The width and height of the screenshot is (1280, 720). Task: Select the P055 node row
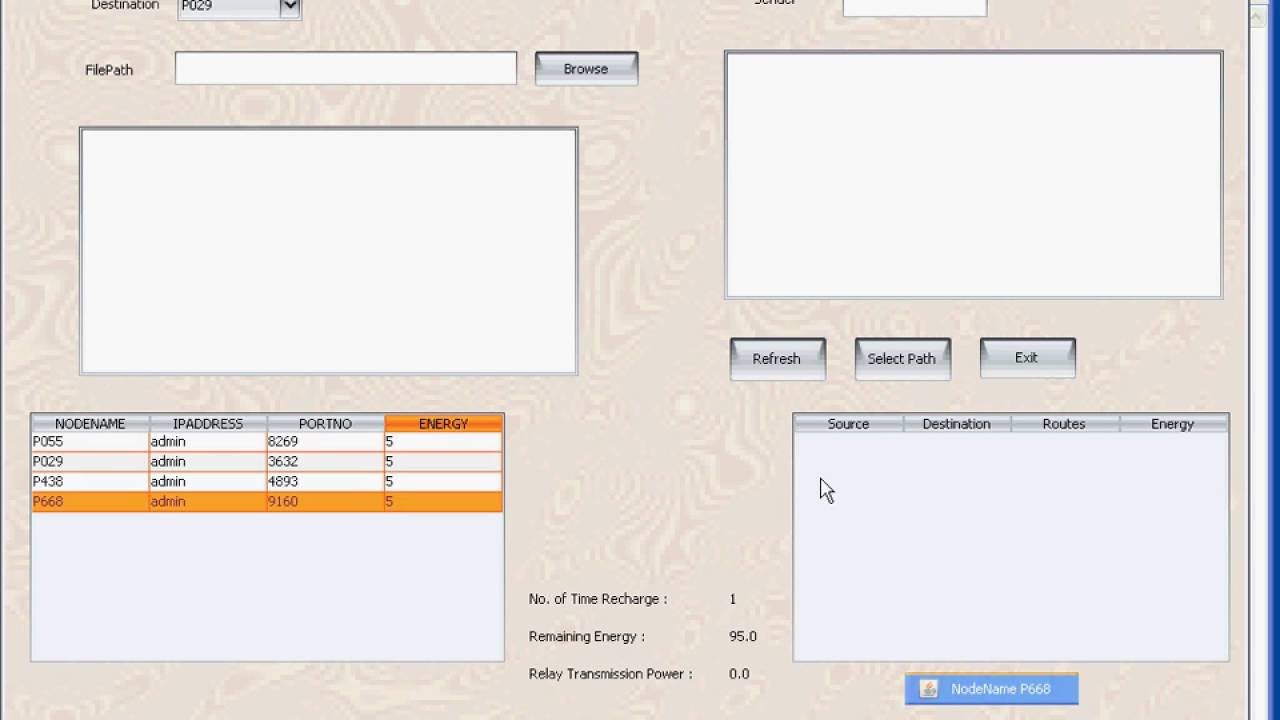tap(267, 442)
